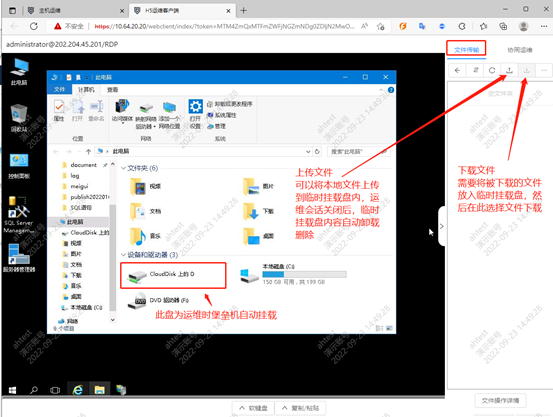Click the sort icon in transfer toolbar

click(x=475, y=70)
